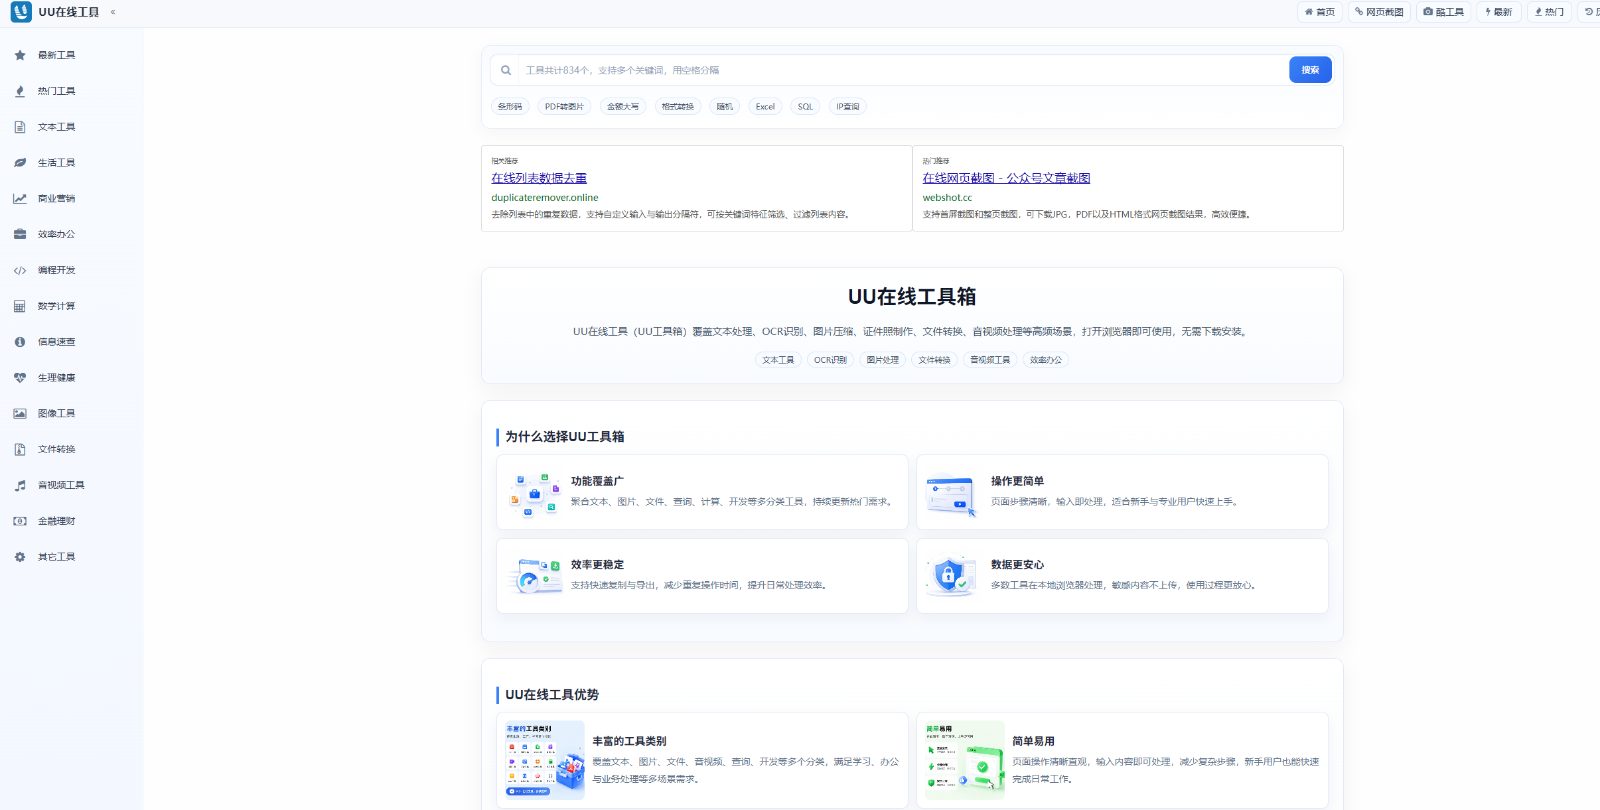Select the 数学计算 calculator icon

(20, 306)
